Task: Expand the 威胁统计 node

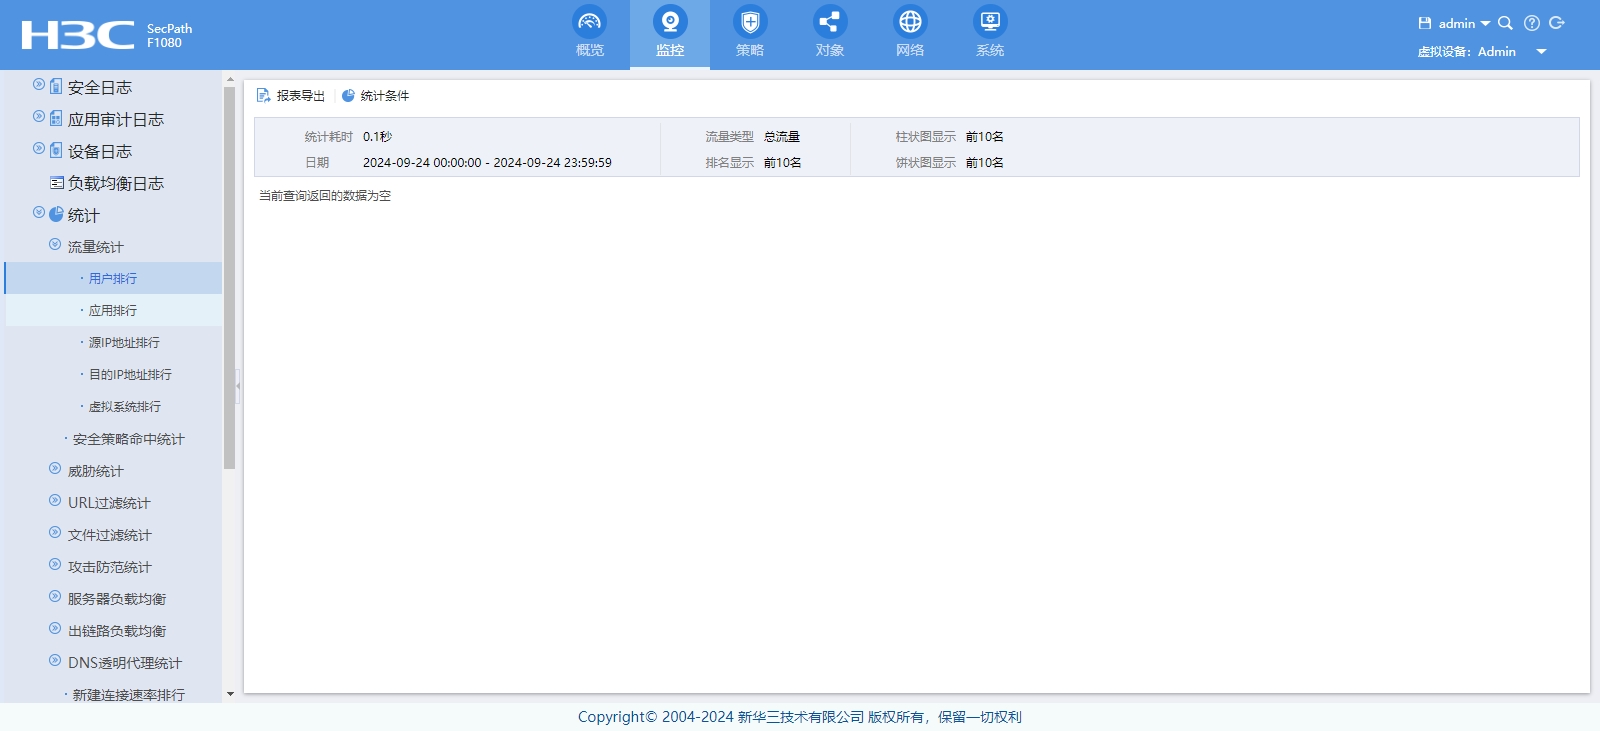Action: point(55,469)
